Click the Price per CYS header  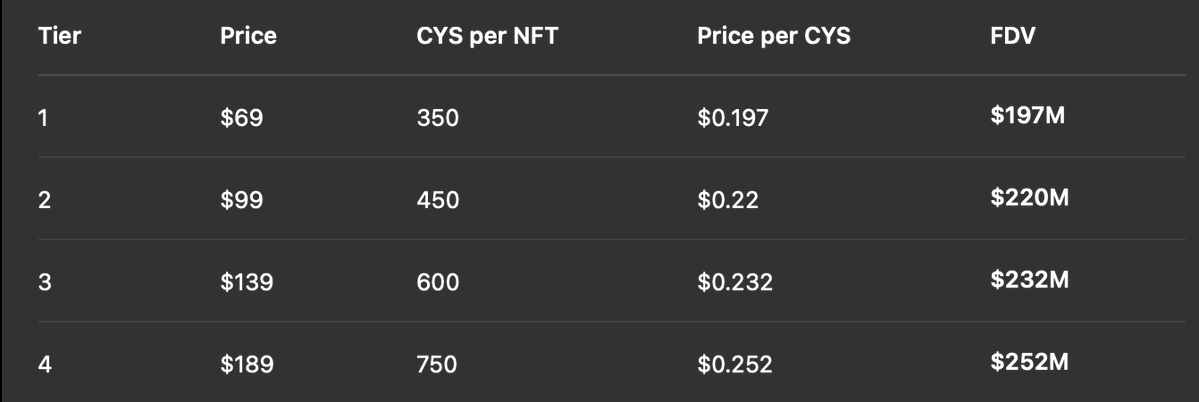click(773, 36)
